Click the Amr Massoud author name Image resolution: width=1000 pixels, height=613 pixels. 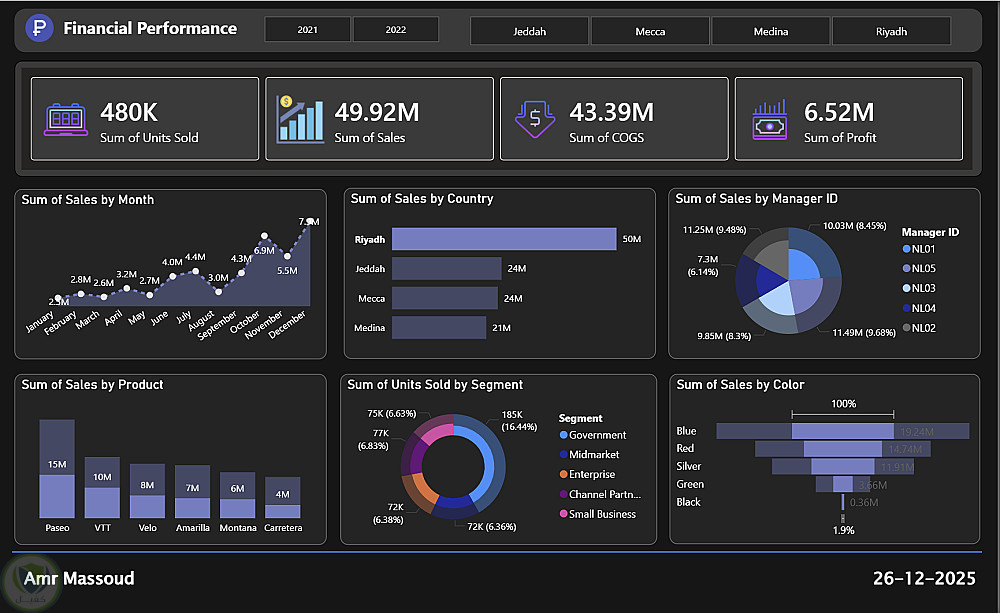[79, 579]
